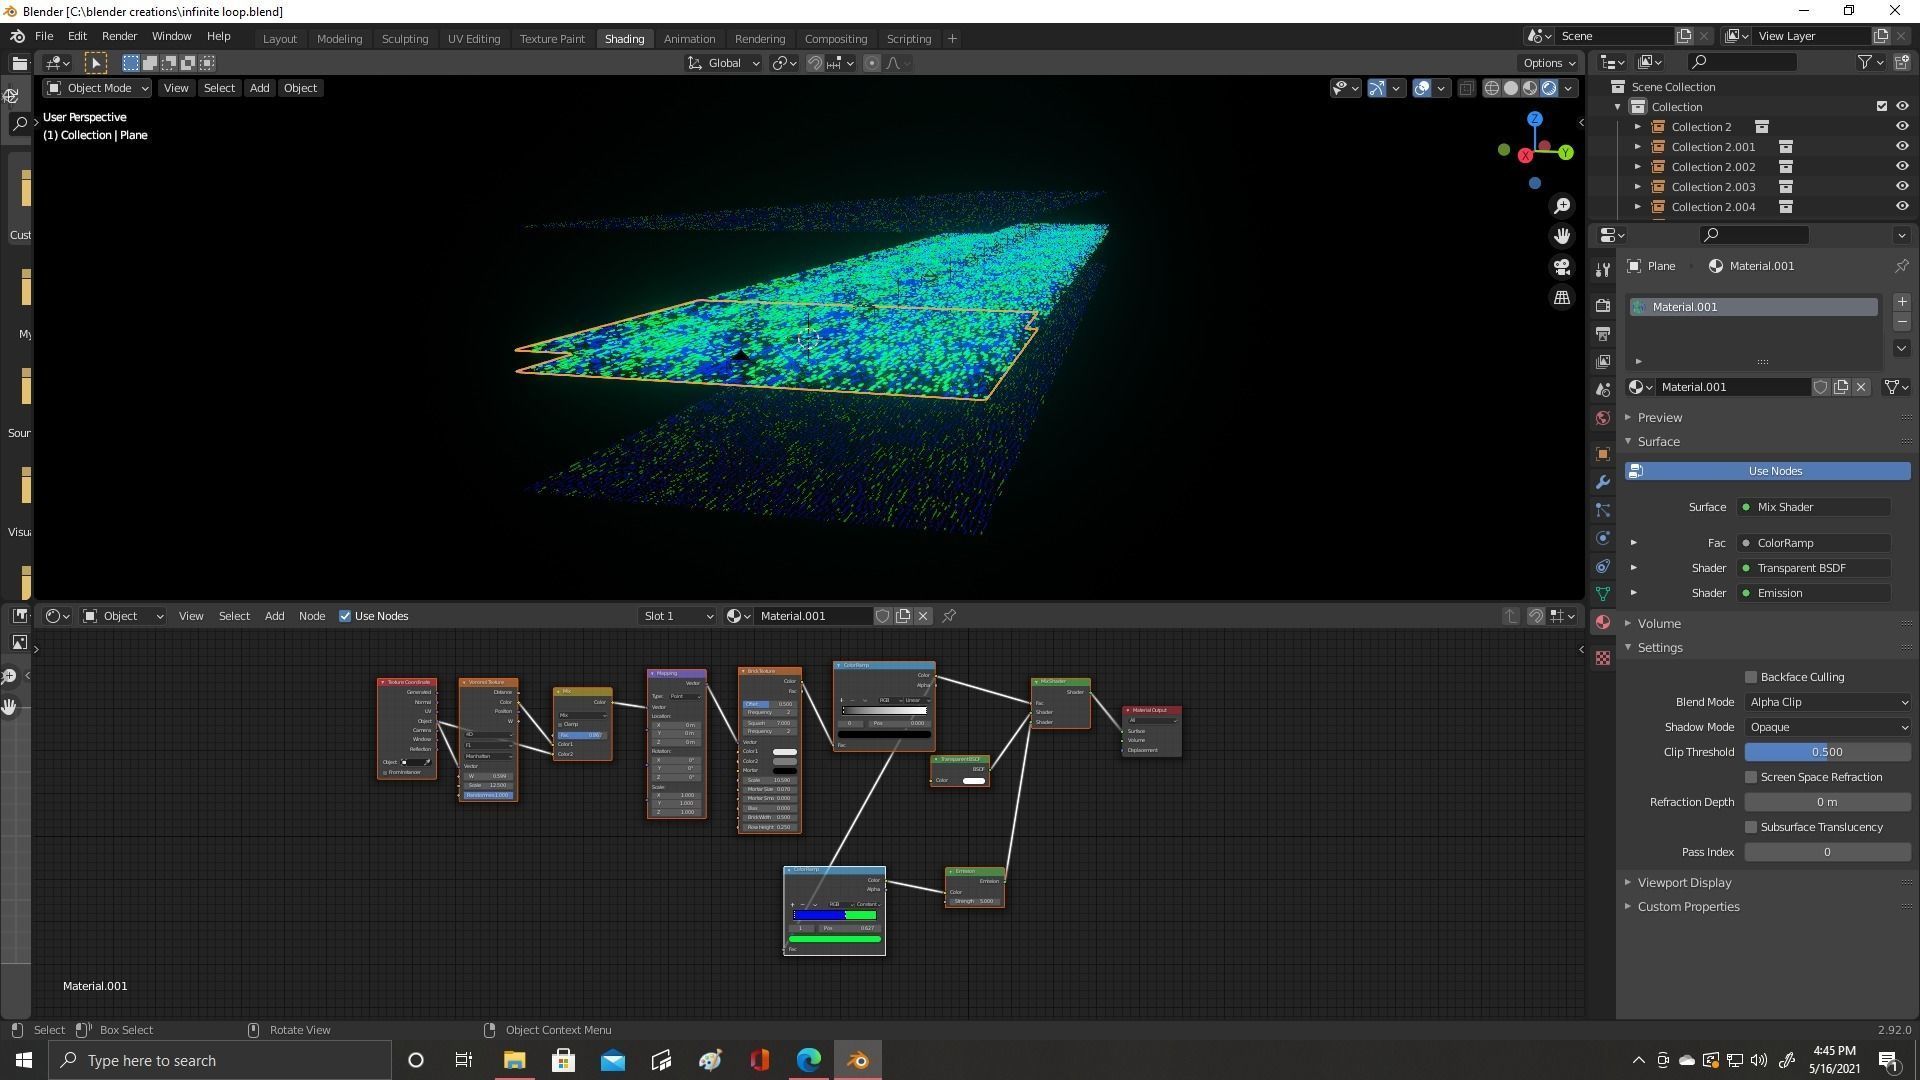Image resolution: width=1920 pixels, height=1080 pixels.
Task: Open the Texture Properties checker icon
Action: (1603, 659)
